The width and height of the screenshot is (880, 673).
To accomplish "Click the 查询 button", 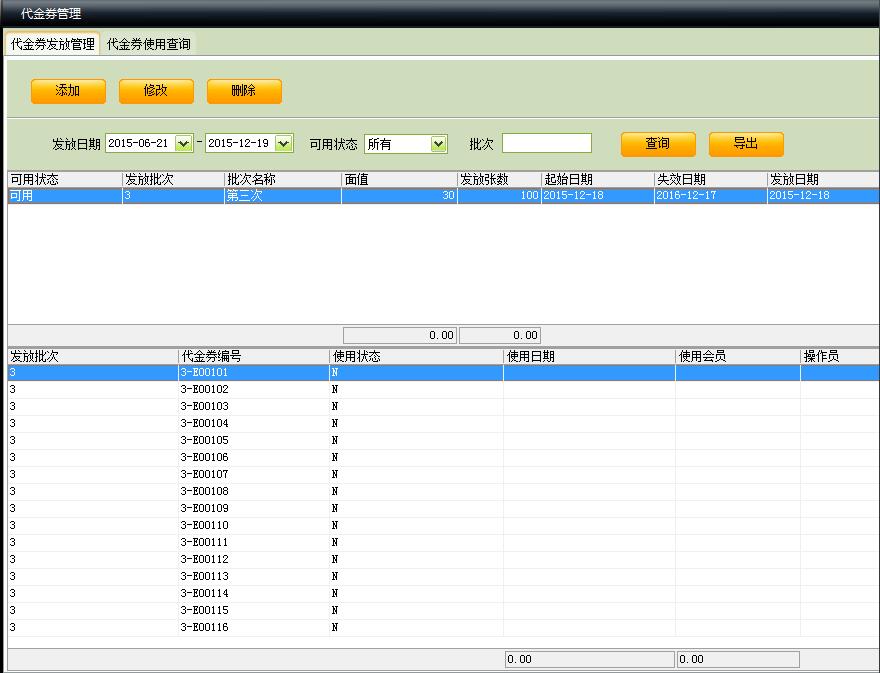I will tap(658, 144).
